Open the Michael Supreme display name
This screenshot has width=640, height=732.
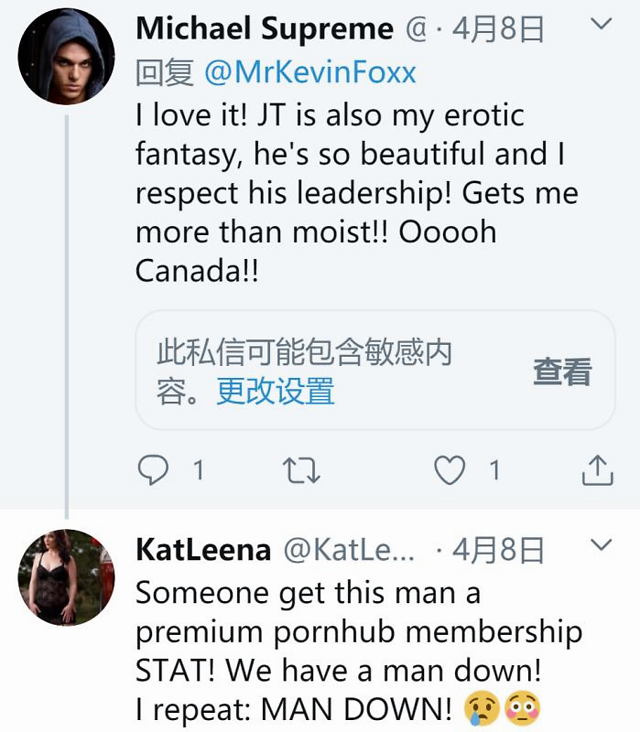point(264,28)
